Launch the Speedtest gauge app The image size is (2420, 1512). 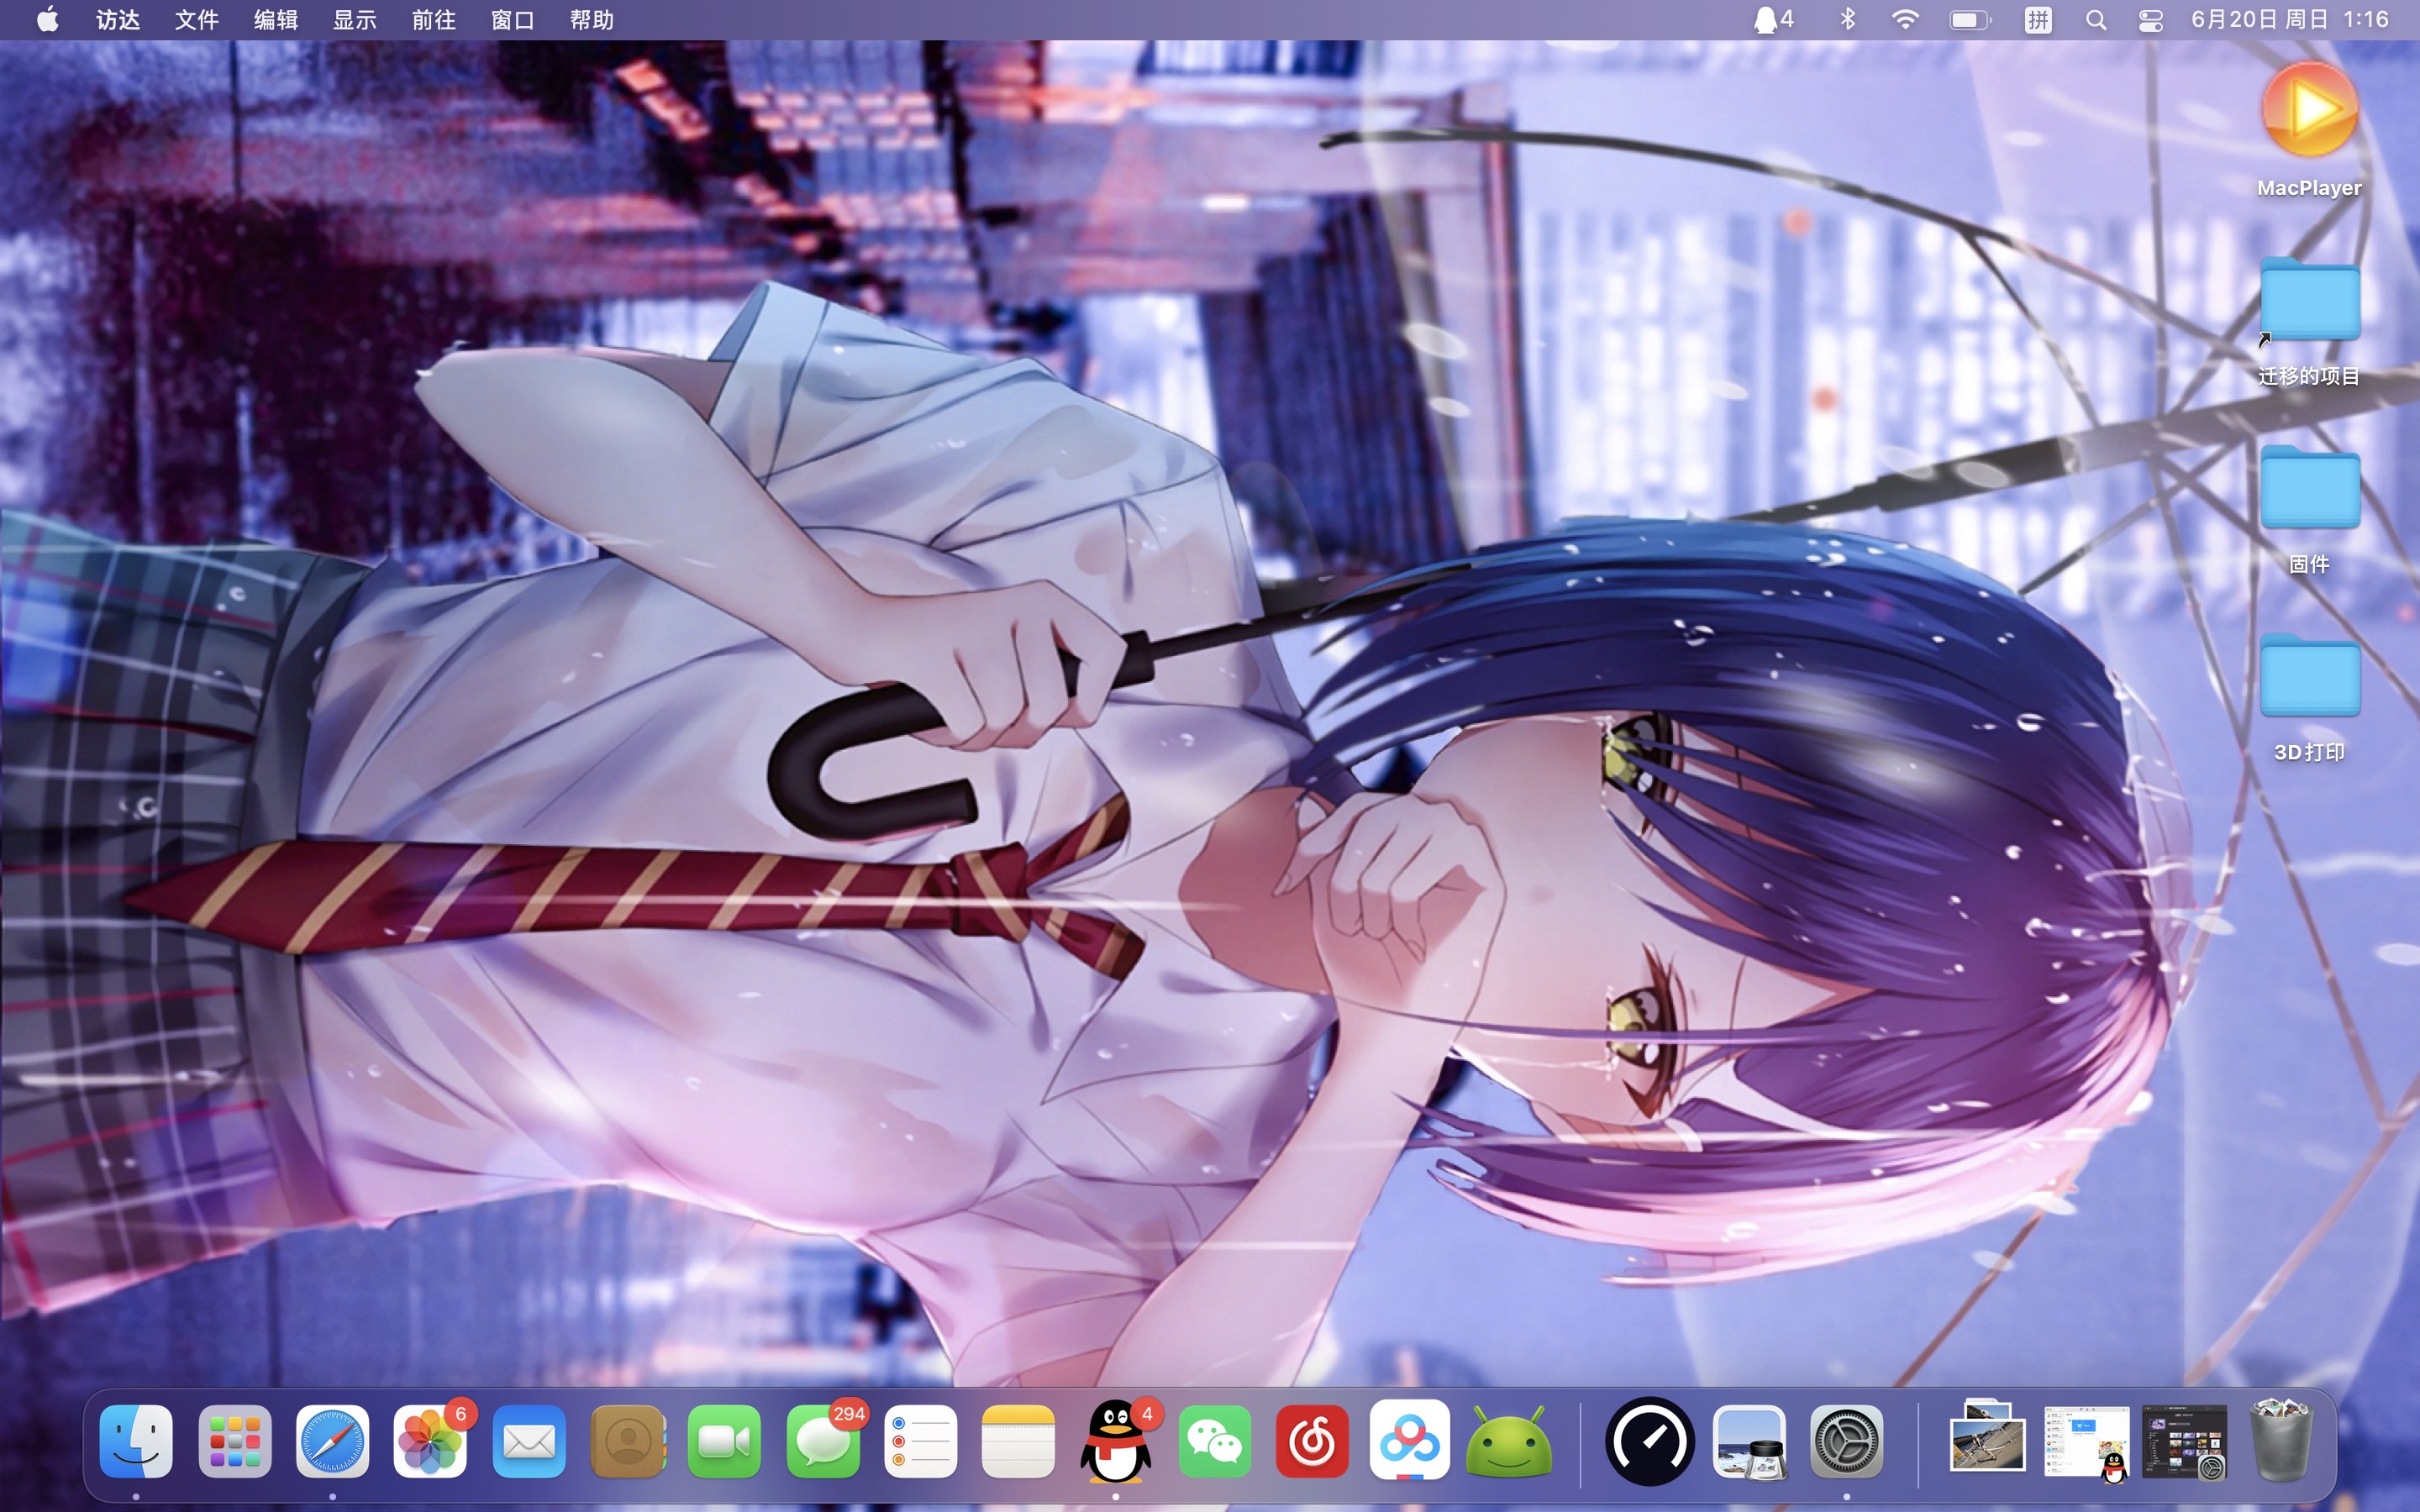pos(1650,1441)
